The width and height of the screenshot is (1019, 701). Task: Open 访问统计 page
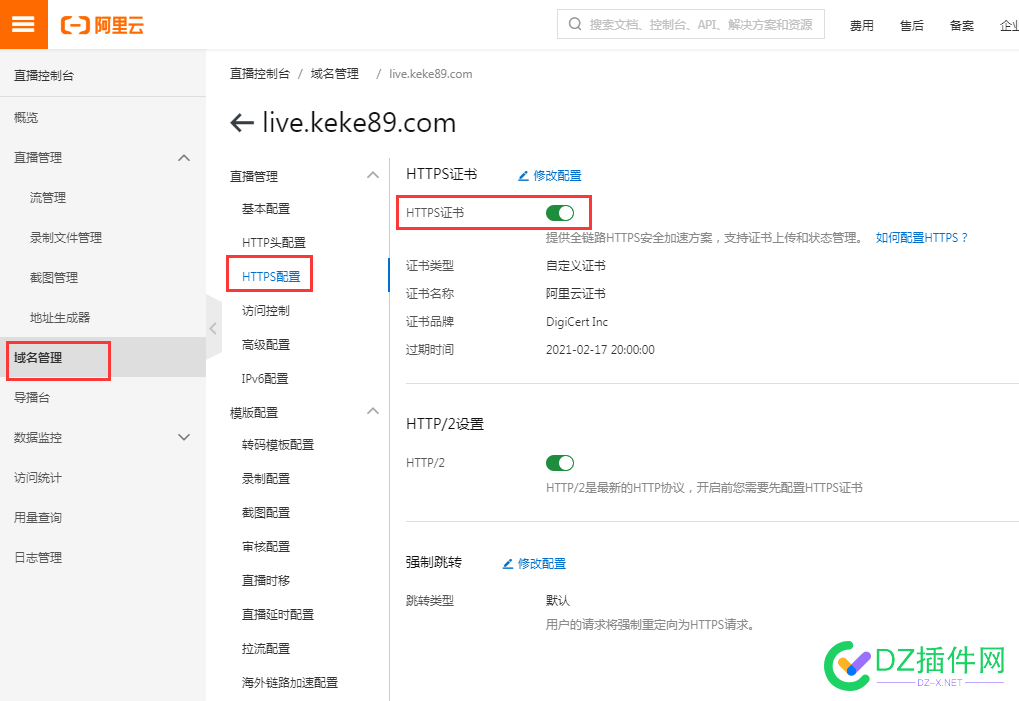pyautogui.click(x=38, y=478)
